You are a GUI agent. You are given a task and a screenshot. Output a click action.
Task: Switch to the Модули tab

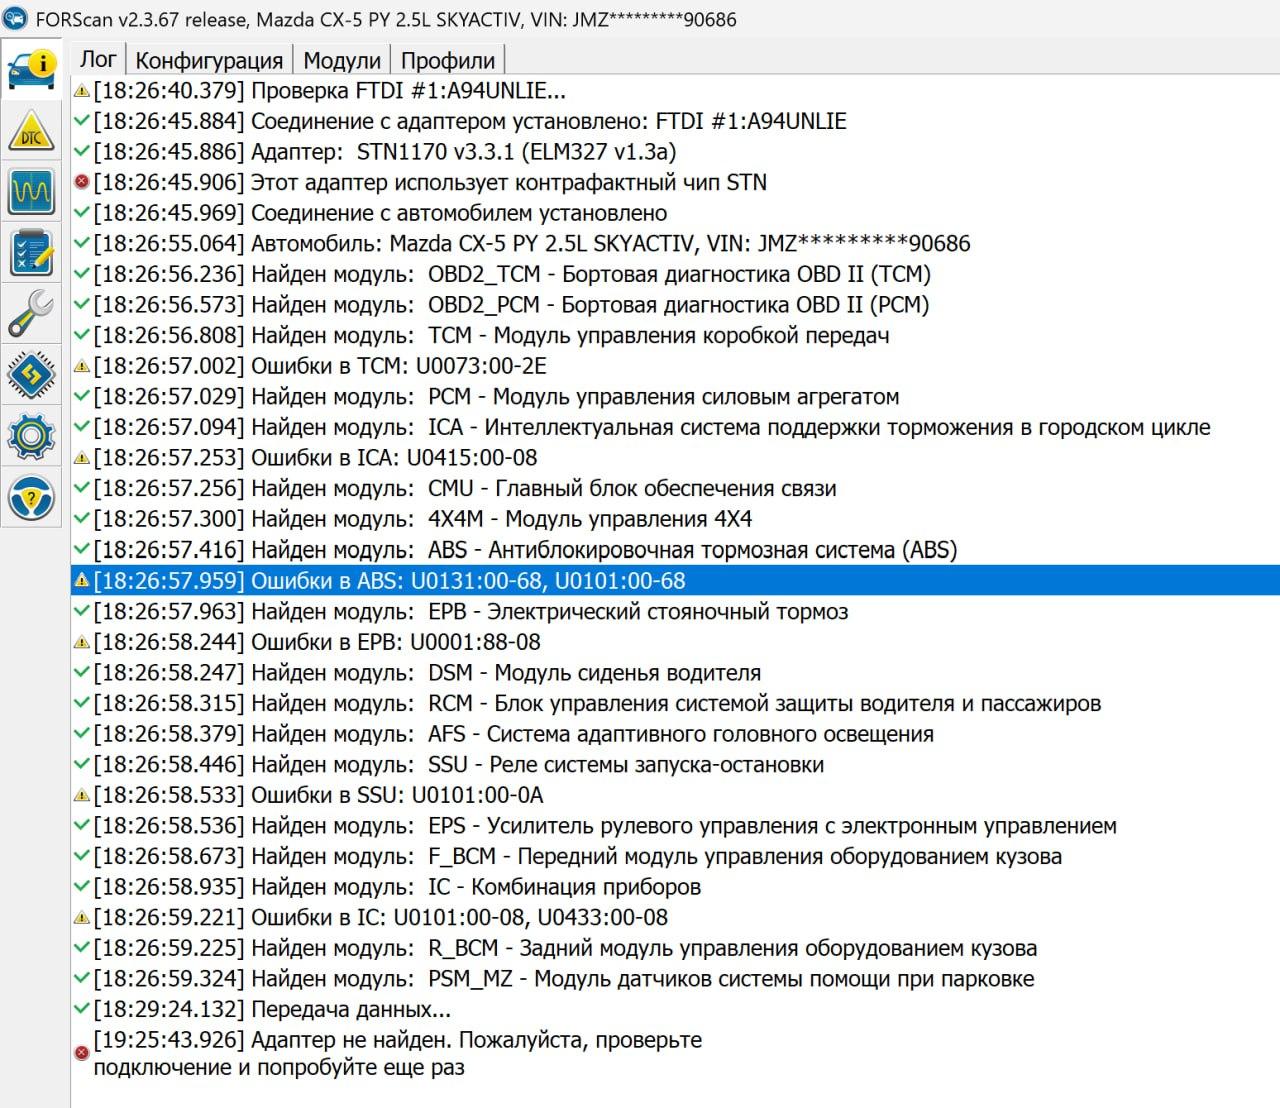(x=342, y=61)
